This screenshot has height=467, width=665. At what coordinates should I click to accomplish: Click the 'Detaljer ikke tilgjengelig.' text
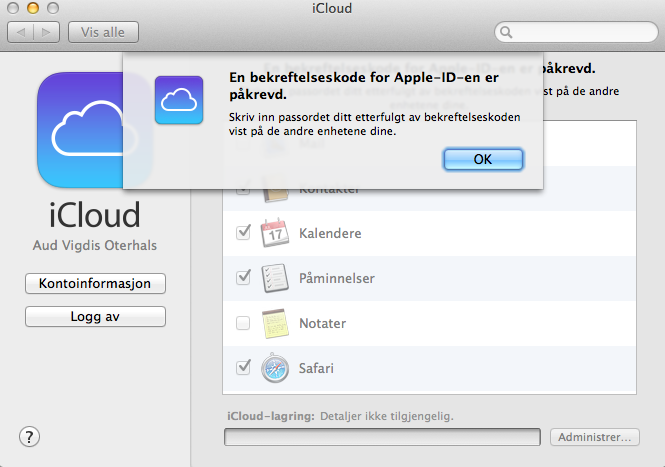(x=387, y=416)
